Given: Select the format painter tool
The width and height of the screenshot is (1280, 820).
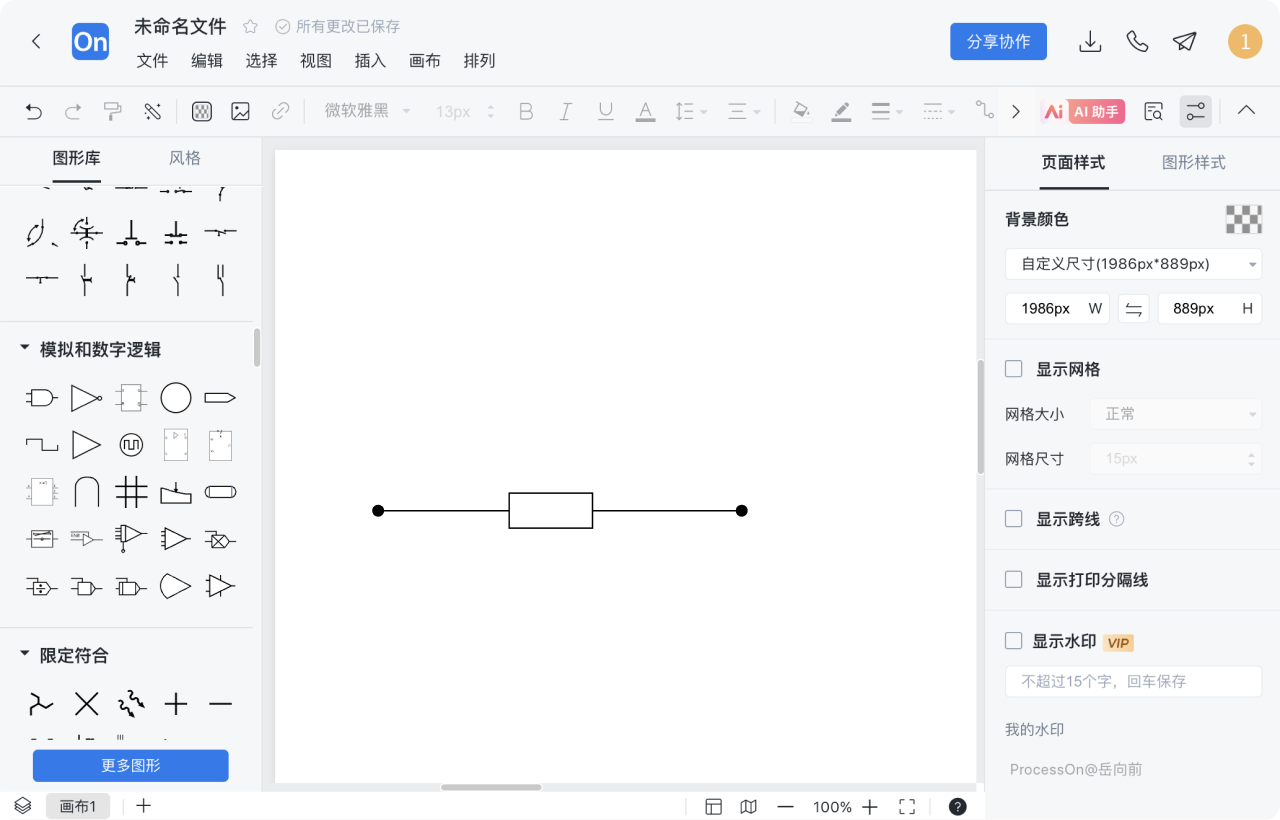Looking at the screenshot, I should pos(113,111).
